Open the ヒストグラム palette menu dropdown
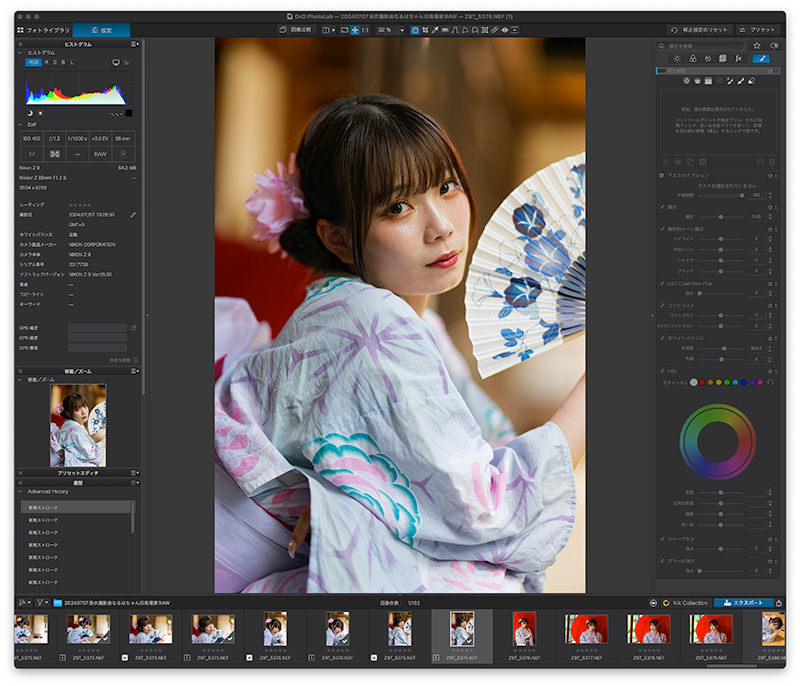The width and height of the screenshot is (800, 686). [135, 44]
